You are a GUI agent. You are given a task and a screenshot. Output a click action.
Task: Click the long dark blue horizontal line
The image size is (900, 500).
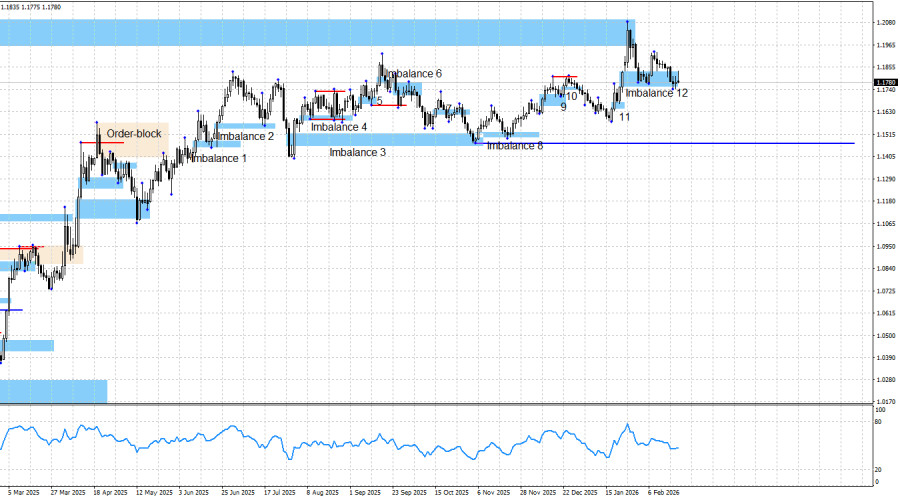(x=700, y=143)
